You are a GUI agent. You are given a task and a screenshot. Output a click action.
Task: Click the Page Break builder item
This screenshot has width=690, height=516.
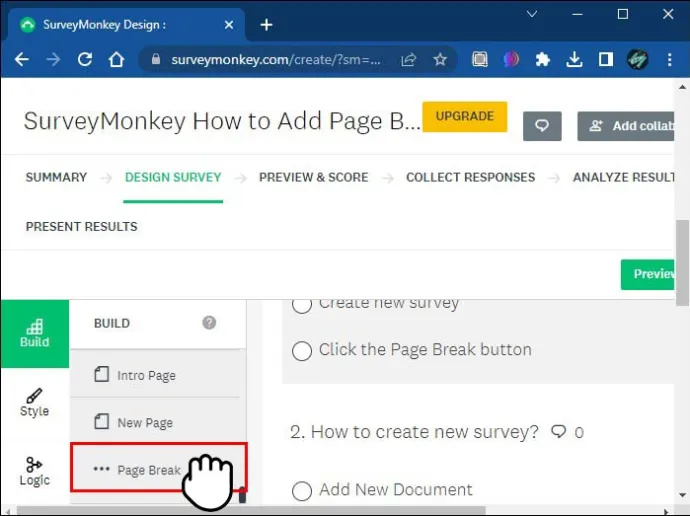point(158,467)
